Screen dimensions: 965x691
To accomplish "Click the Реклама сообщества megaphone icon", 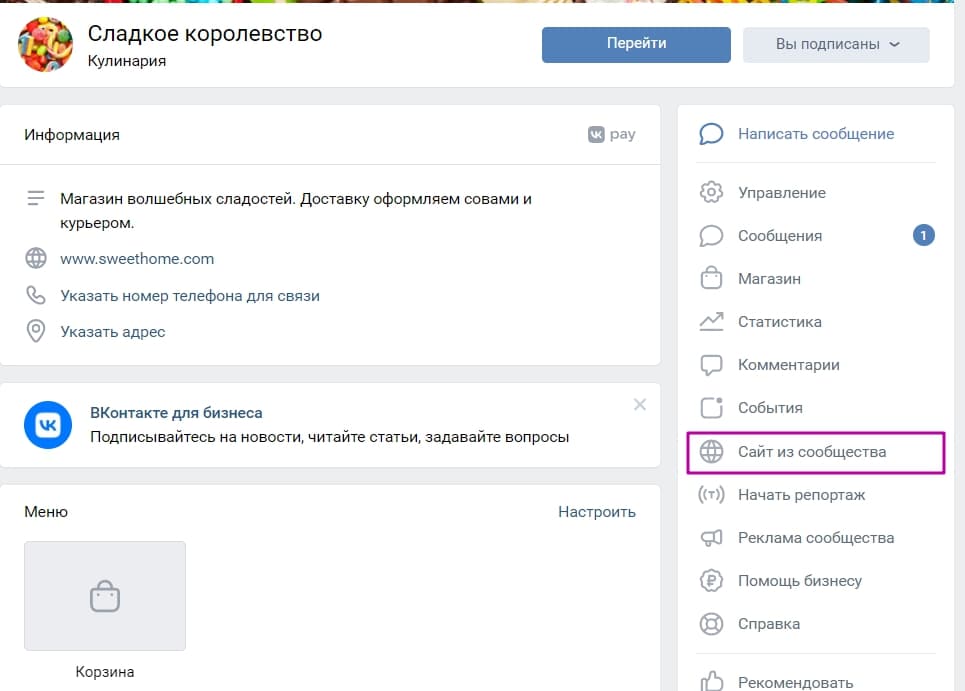I will 711,537.
